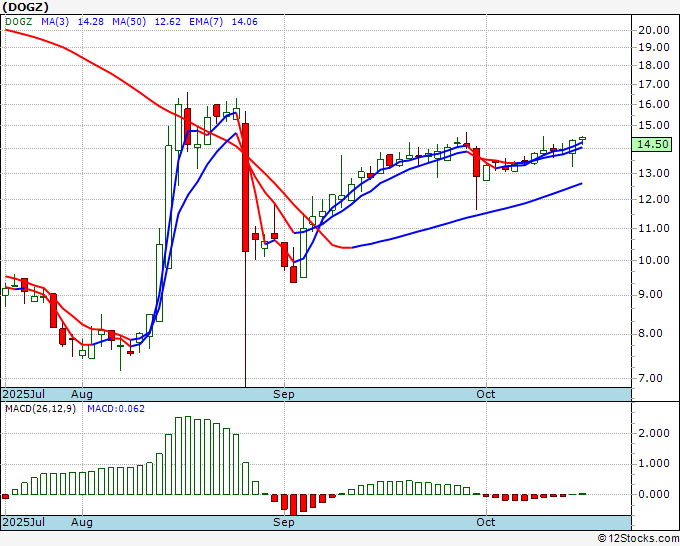This screenshot has height=546, width=680.
Task: Click the current price tag 14.50
Action: (651, 144)
